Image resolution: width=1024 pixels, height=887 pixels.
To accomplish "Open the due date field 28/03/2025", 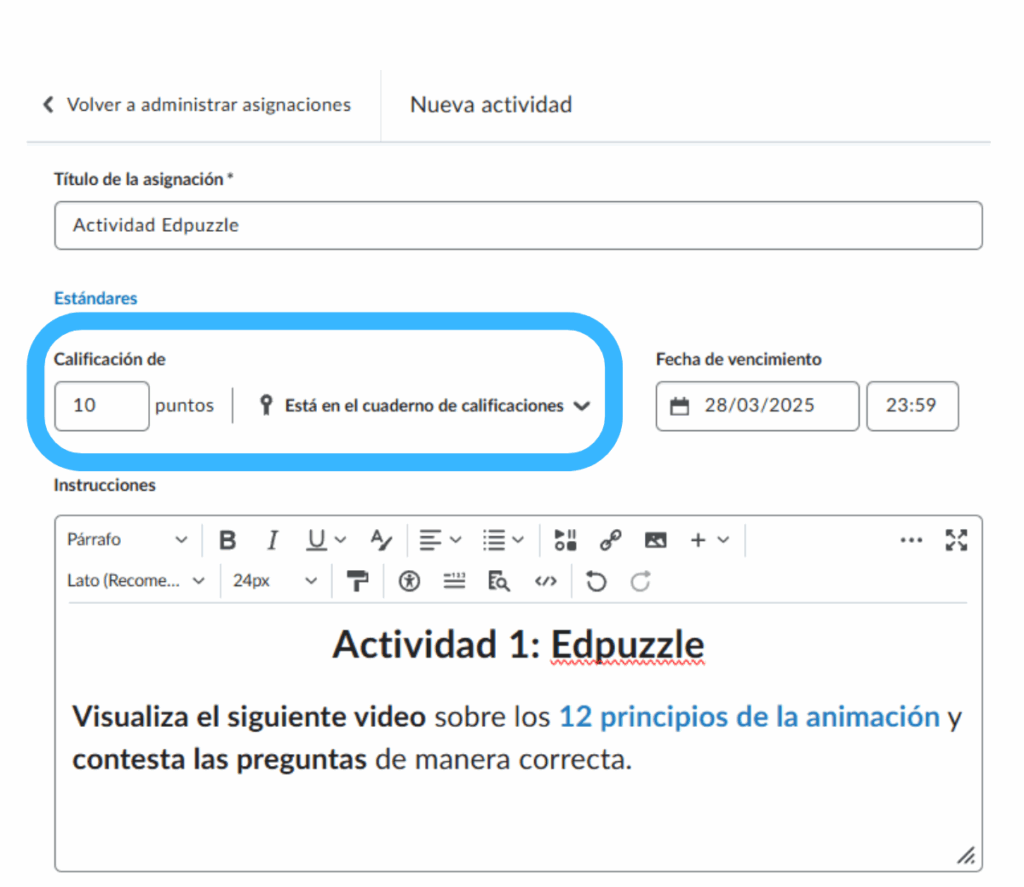I will (757, 406).
